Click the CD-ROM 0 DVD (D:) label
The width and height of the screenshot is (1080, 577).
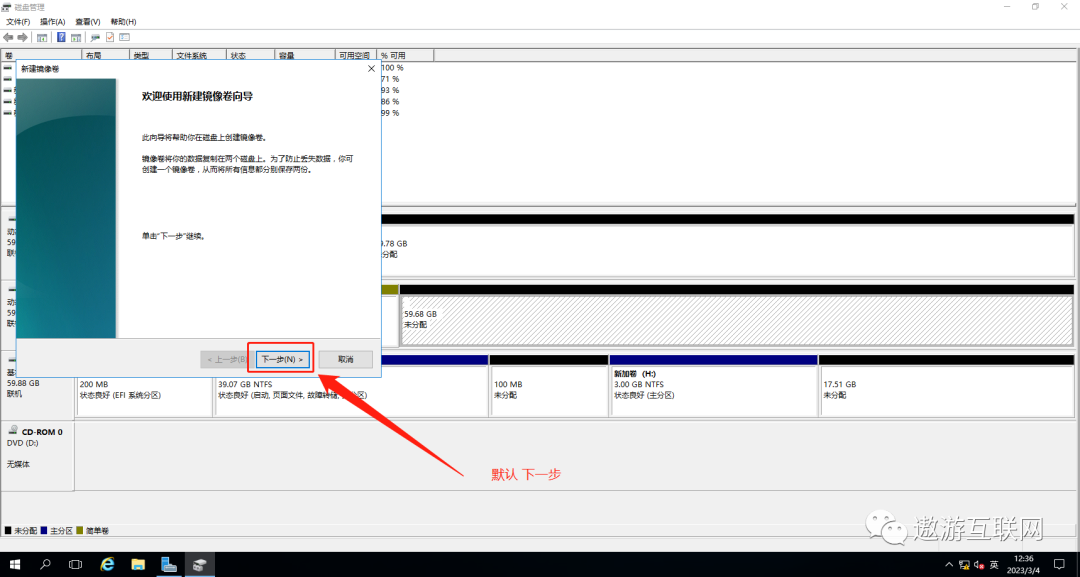[x=23, y=443]
